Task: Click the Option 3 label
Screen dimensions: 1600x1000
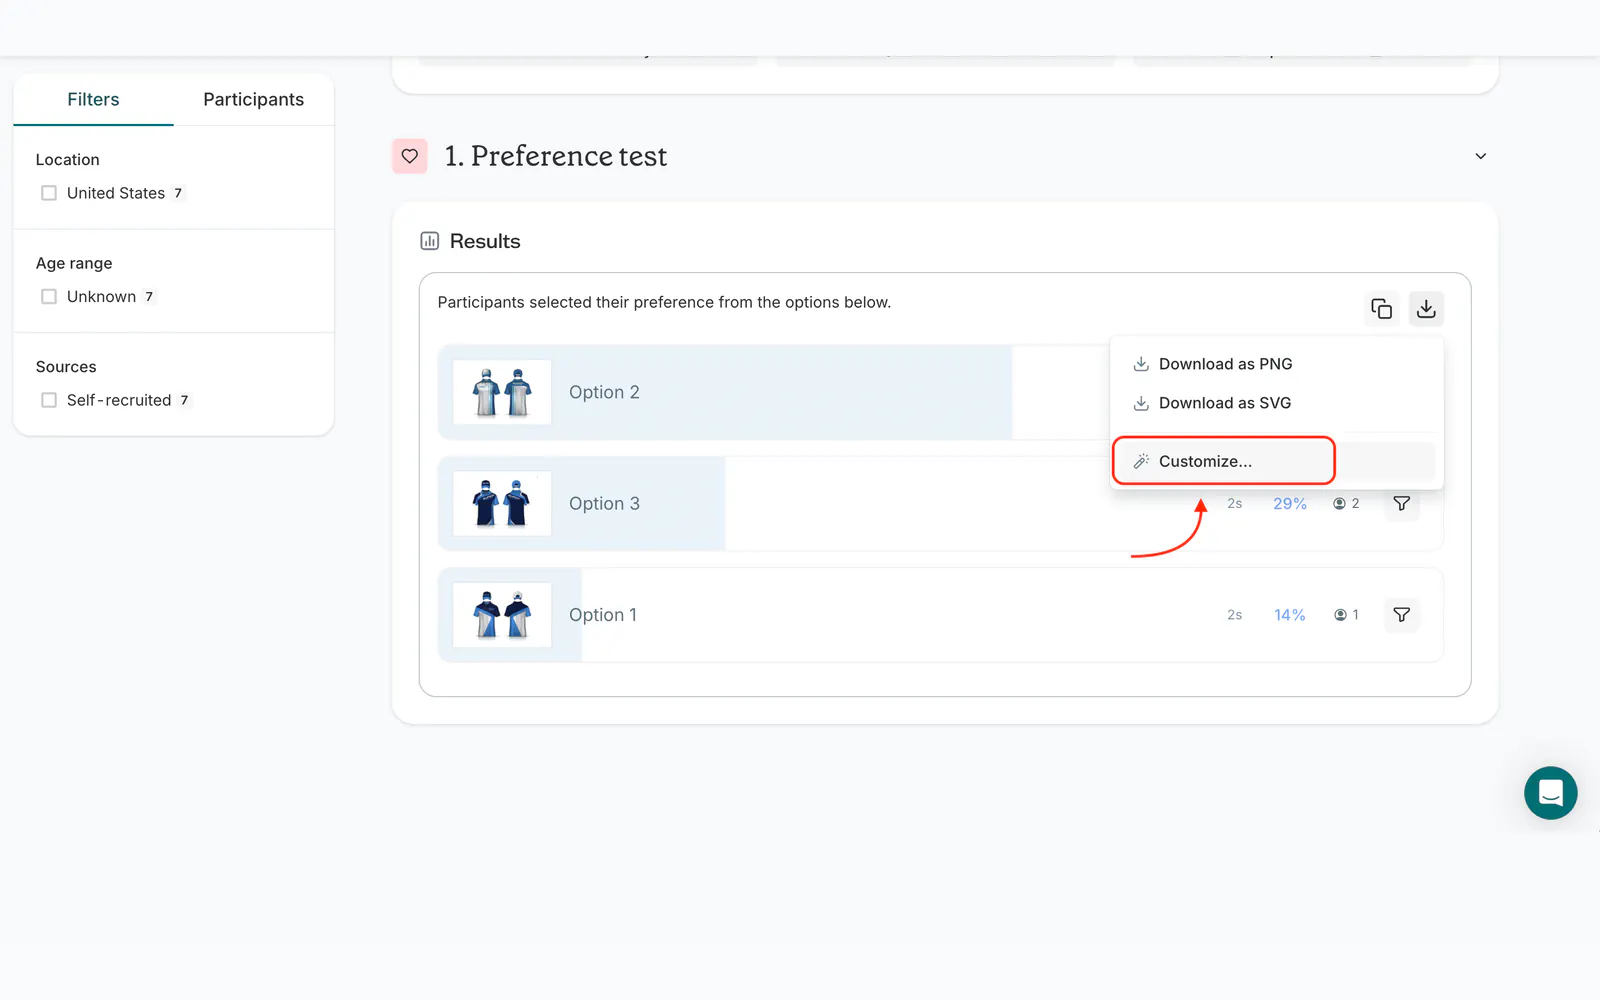Action: tap(604, 504)
